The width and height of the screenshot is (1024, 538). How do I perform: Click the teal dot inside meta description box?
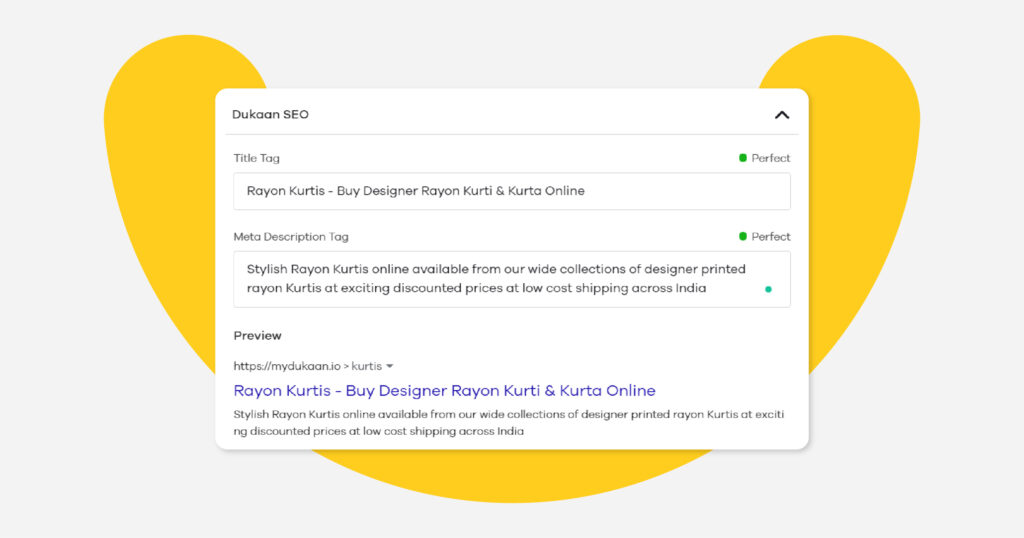(x=768, y=289)
